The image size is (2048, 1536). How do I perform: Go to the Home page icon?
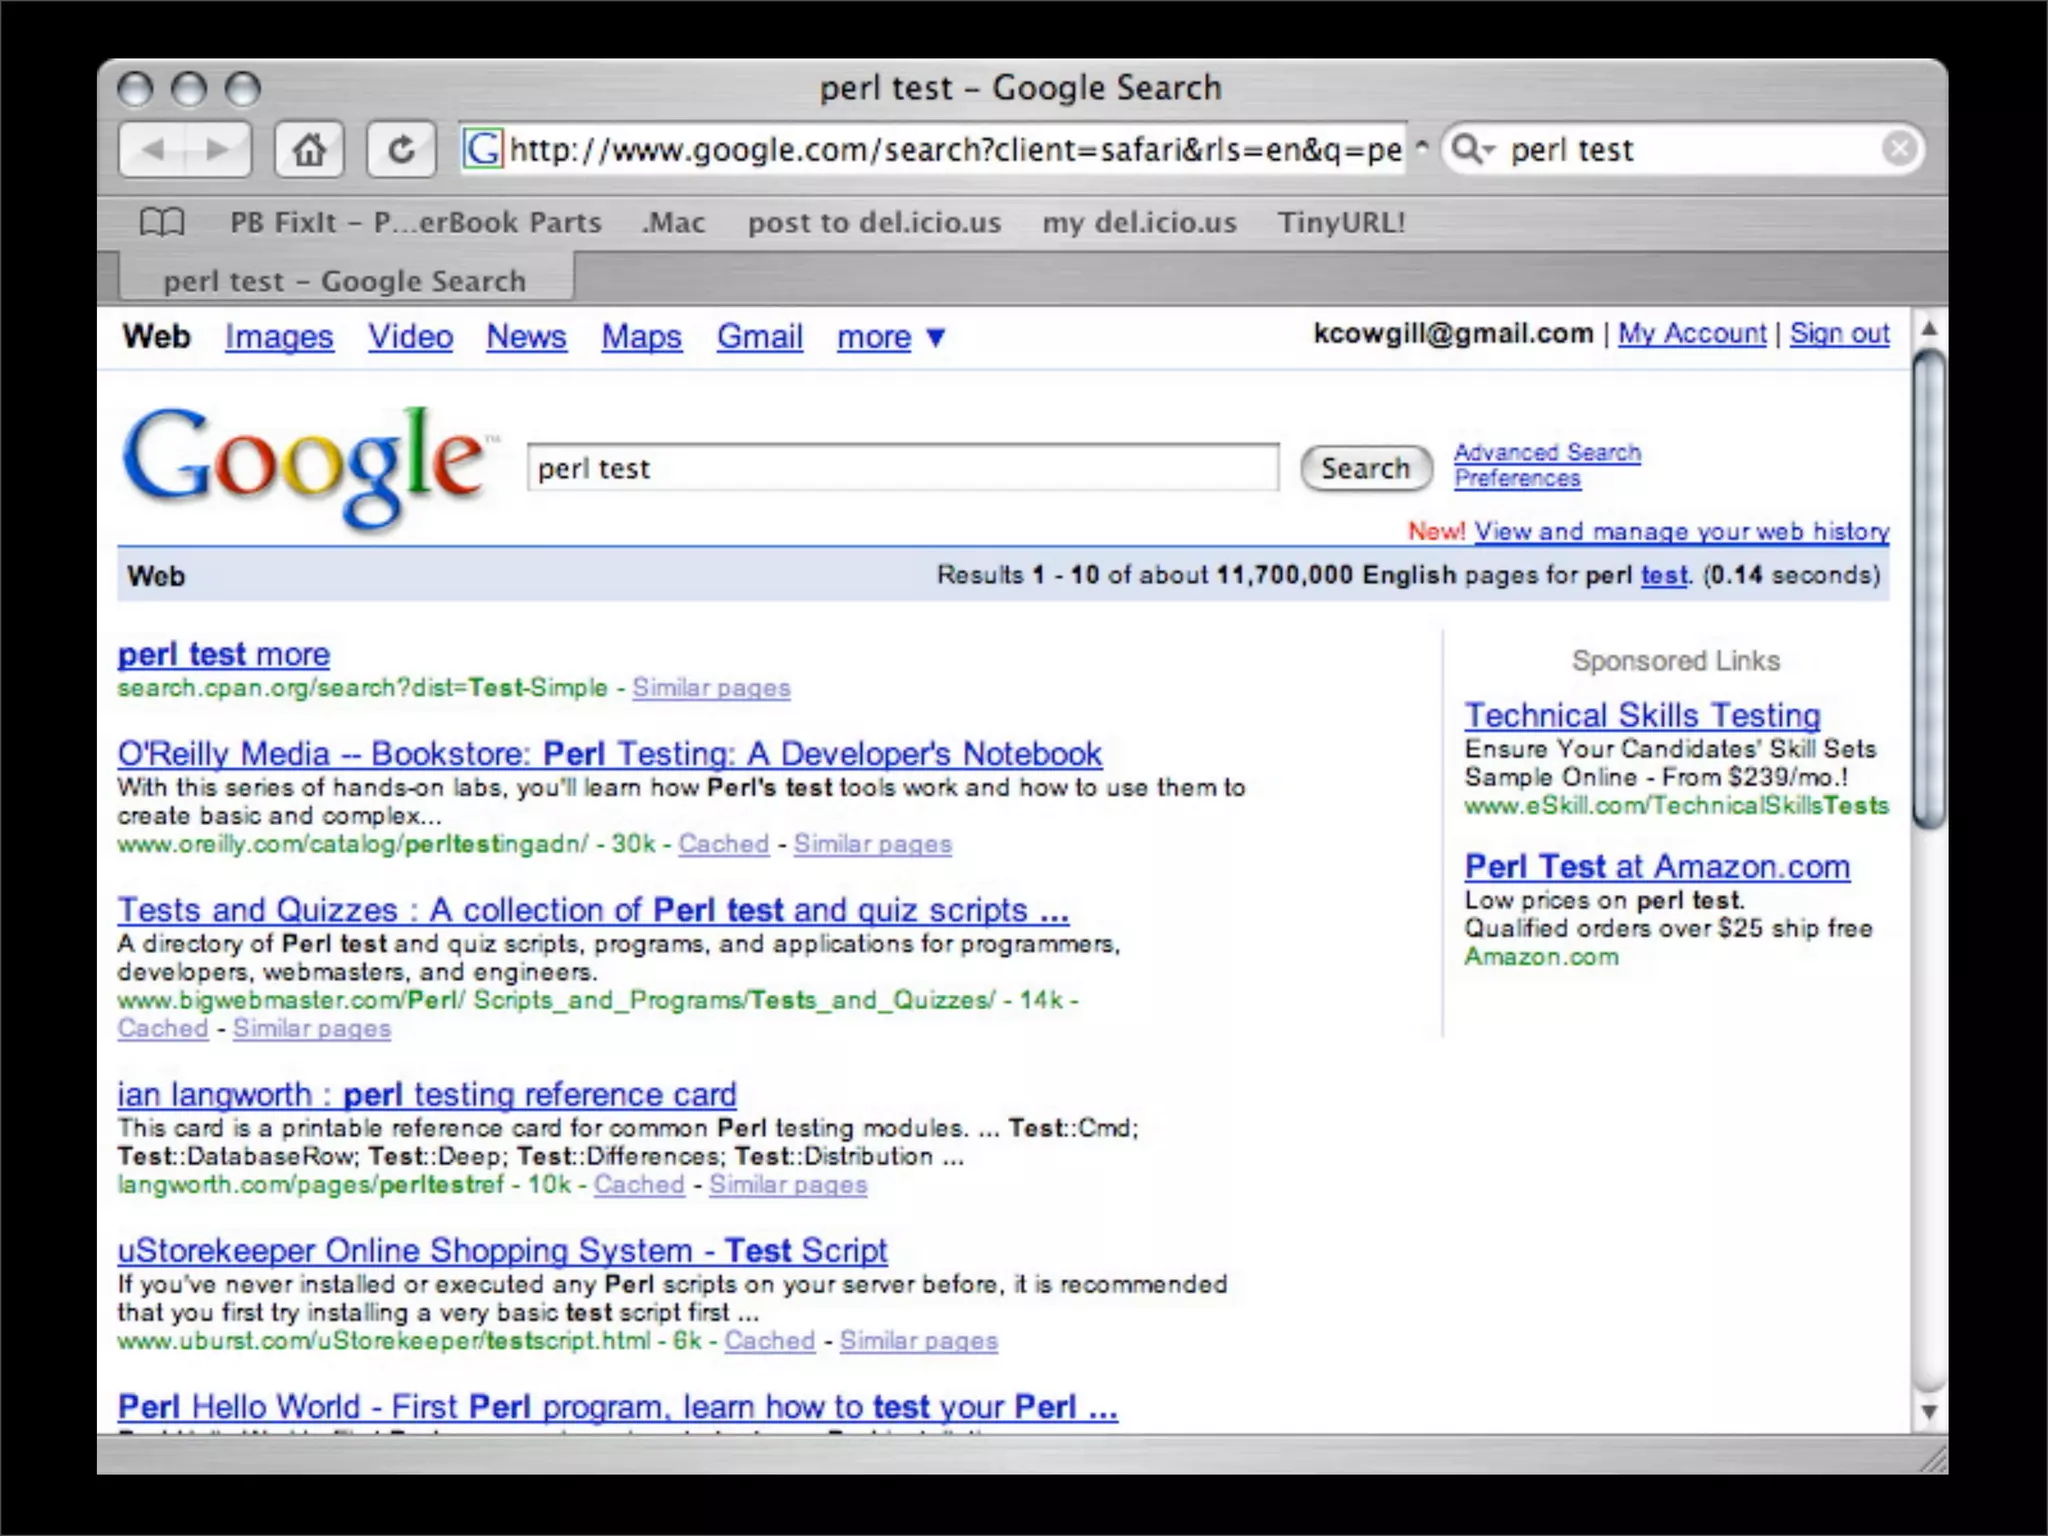coord(309,150)
